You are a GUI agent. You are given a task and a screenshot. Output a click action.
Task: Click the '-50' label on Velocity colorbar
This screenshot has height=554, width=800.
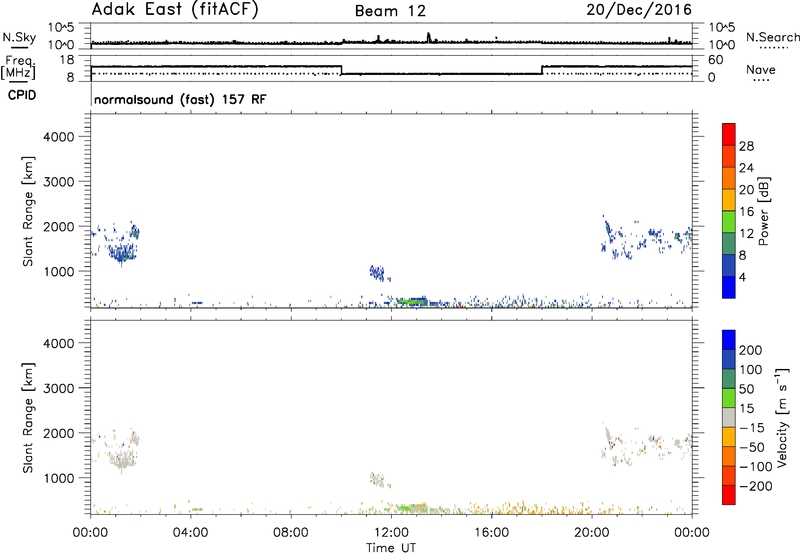[754, 447]
